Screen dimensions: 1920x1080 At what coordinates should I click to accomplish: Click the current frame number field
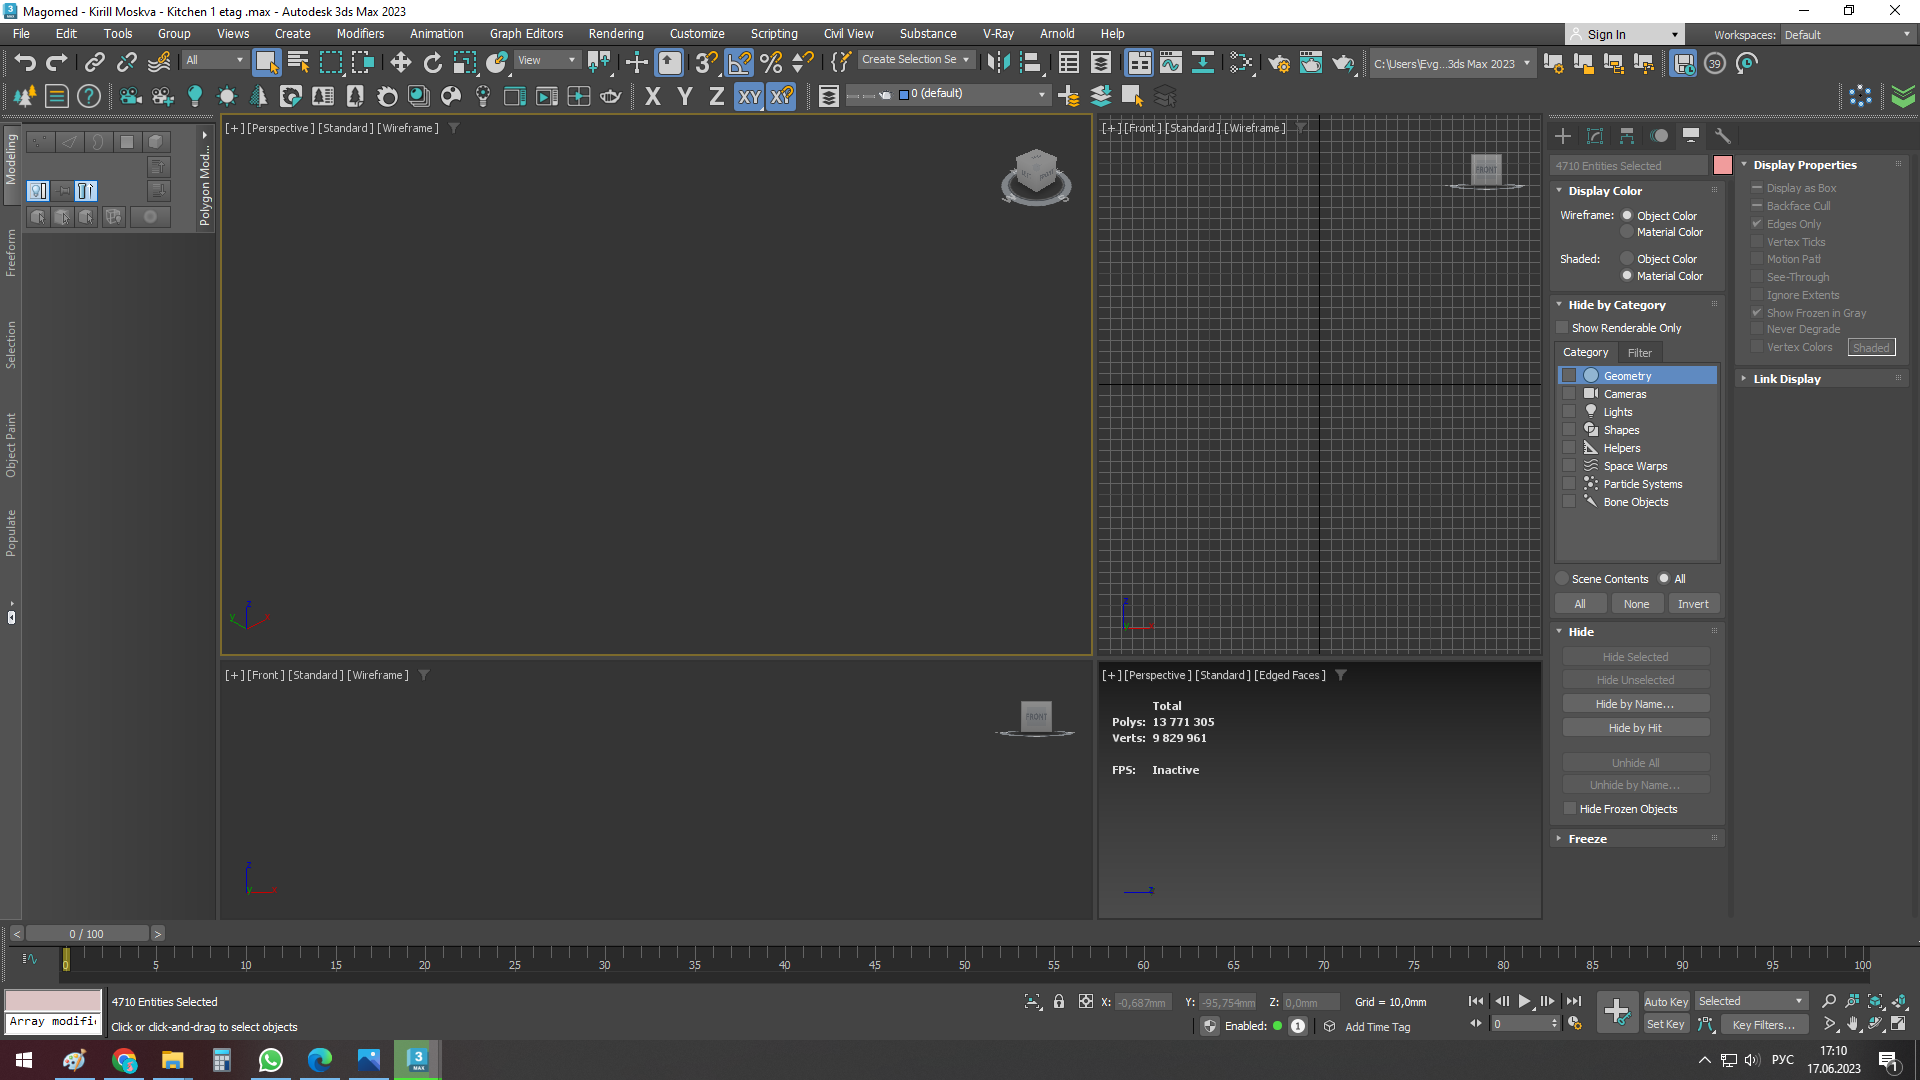(x=1519, y=1024)
